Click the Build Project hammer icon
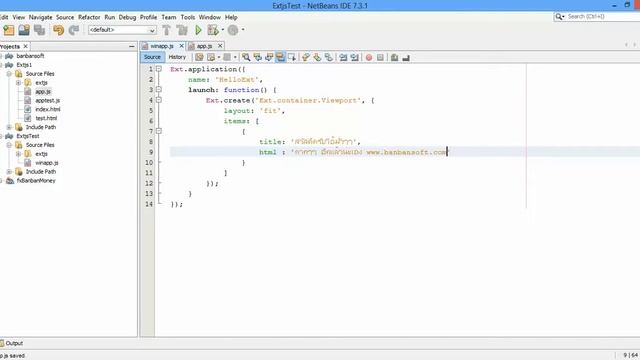Screen dimensions: 640x360 (167, 30)
